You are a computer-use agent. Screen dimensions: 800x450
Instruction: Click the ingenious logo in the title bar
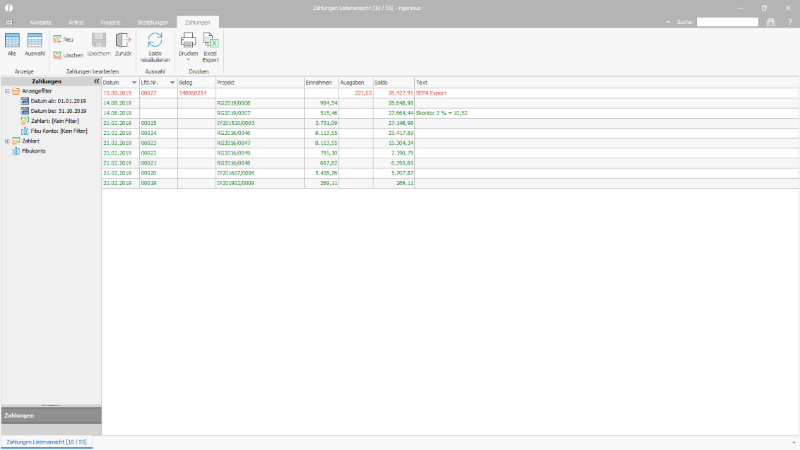pos(9,8)
